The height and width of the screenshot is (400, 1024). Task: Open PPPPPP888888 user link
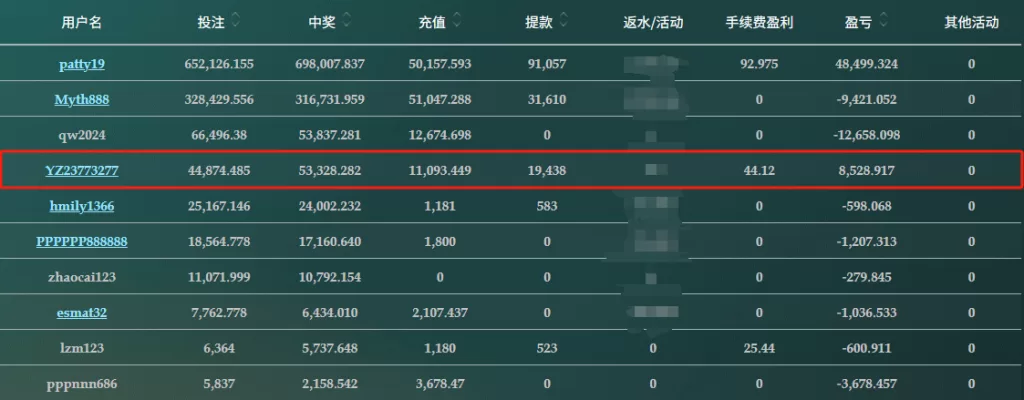click(82, 241)
